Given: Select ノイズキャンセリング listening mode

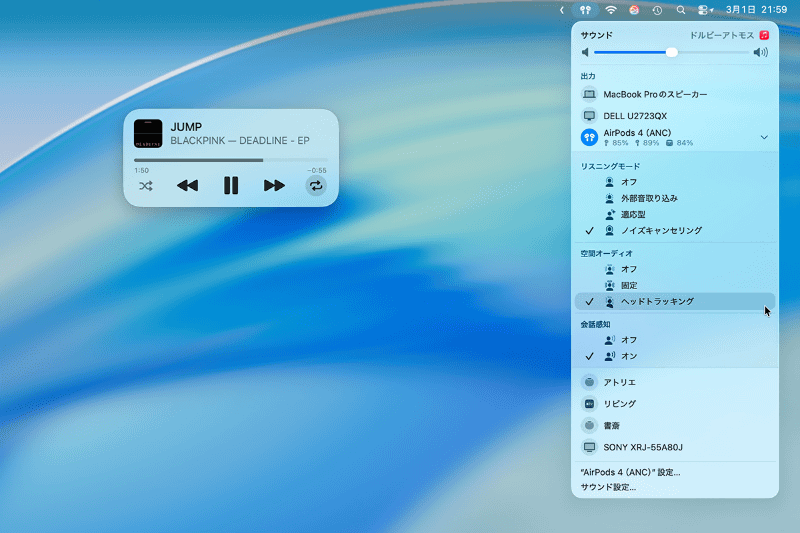Looking at the screenshot, I should coord(675,231).
